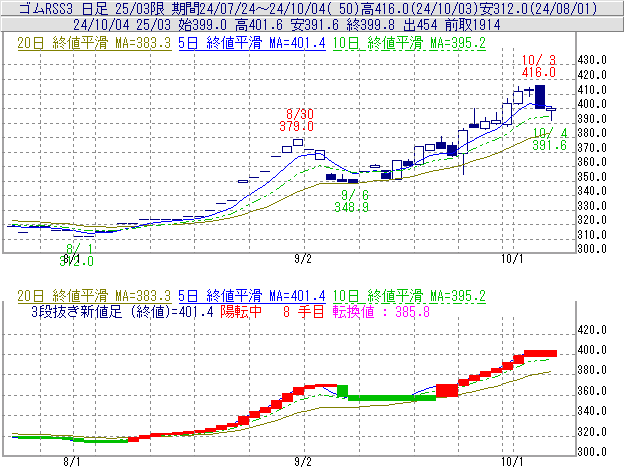Click the red '陽転中' status text
This screenshot has height=475, width=624.
tap(241, 311)
